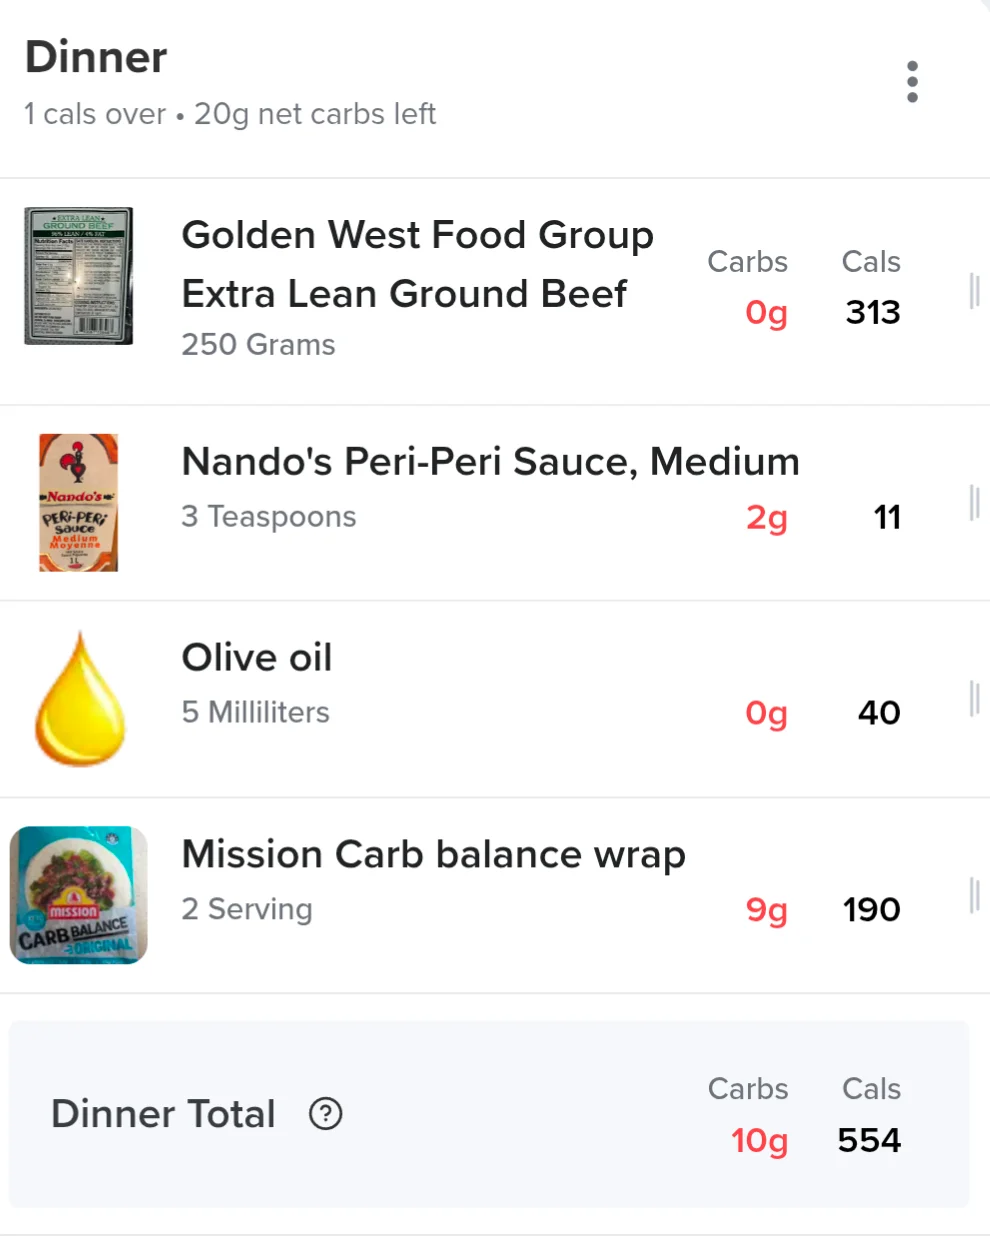Tap the Nando's Peri-Peri Sauce bottle image
The image size is (990, 1244).
click(x=79, y=503)
